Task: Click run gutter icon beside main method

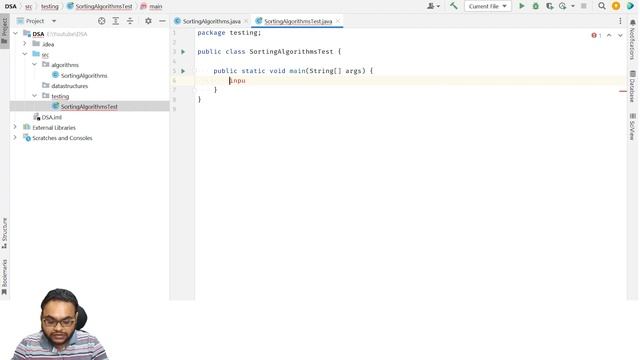Action: click(x=183, y=71)
